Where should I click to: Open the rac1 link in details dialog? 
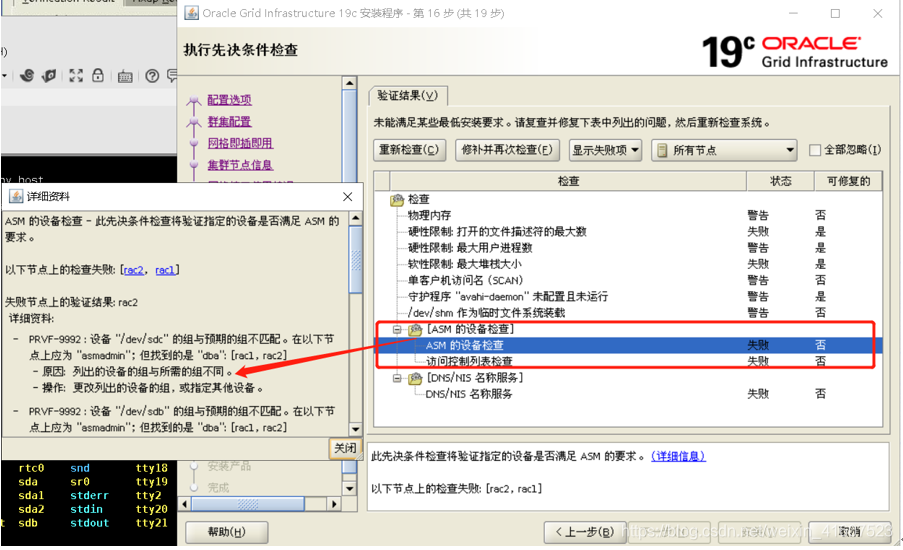(165, 270)
